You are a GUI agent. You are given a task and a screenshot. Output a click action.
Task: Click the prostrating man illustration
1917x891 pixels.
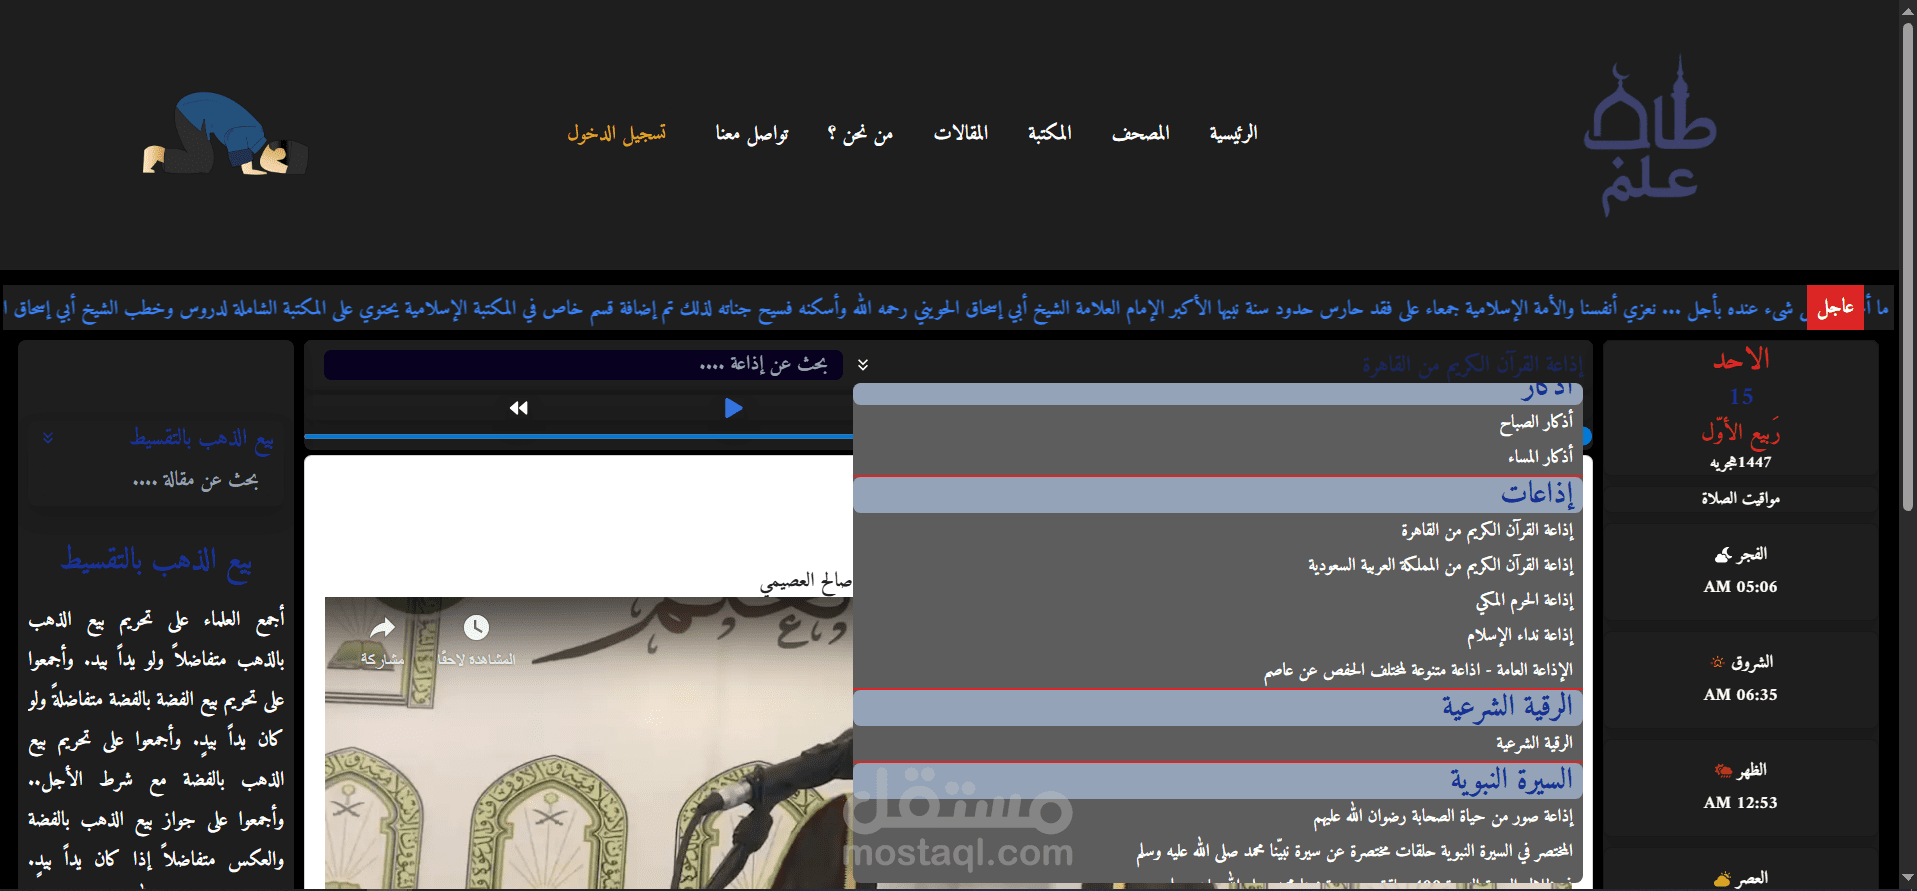[x=226, y=133]
